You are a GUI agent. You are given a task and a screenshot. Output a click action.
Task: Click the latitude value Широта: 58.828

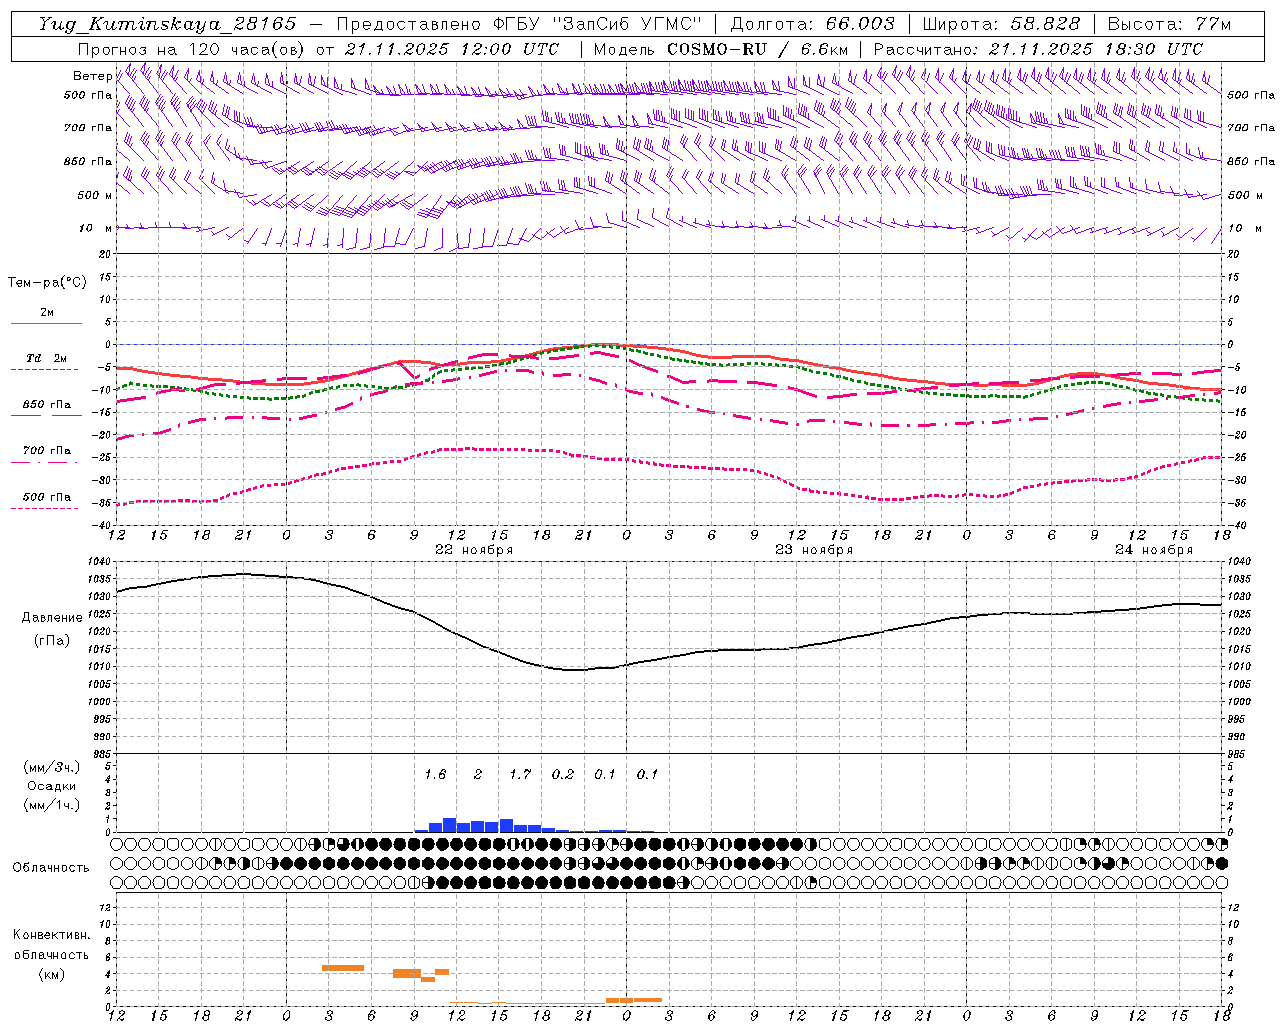coord(1001,24)
